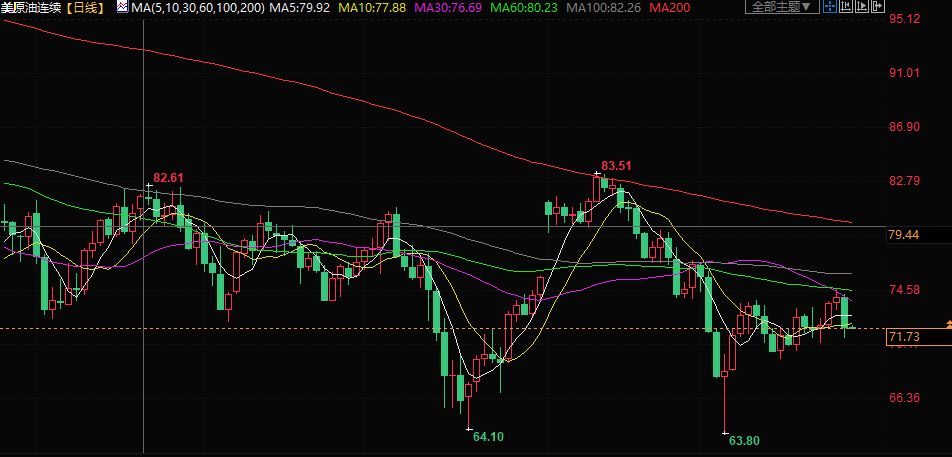Click the 86.90 axis price label
952x457 pixels.
[904, 127]
